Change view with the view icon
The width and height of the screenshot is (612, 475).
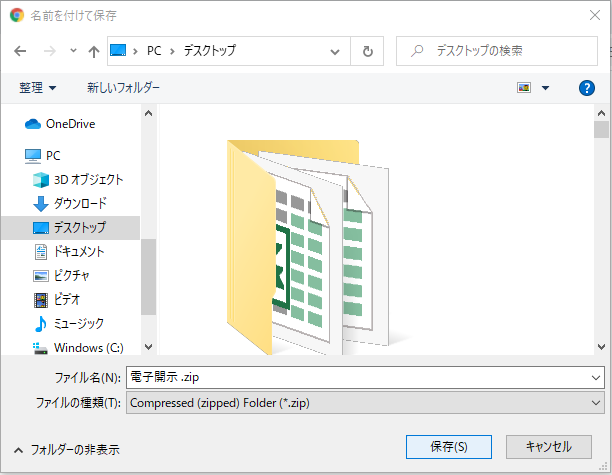point(524,88)
